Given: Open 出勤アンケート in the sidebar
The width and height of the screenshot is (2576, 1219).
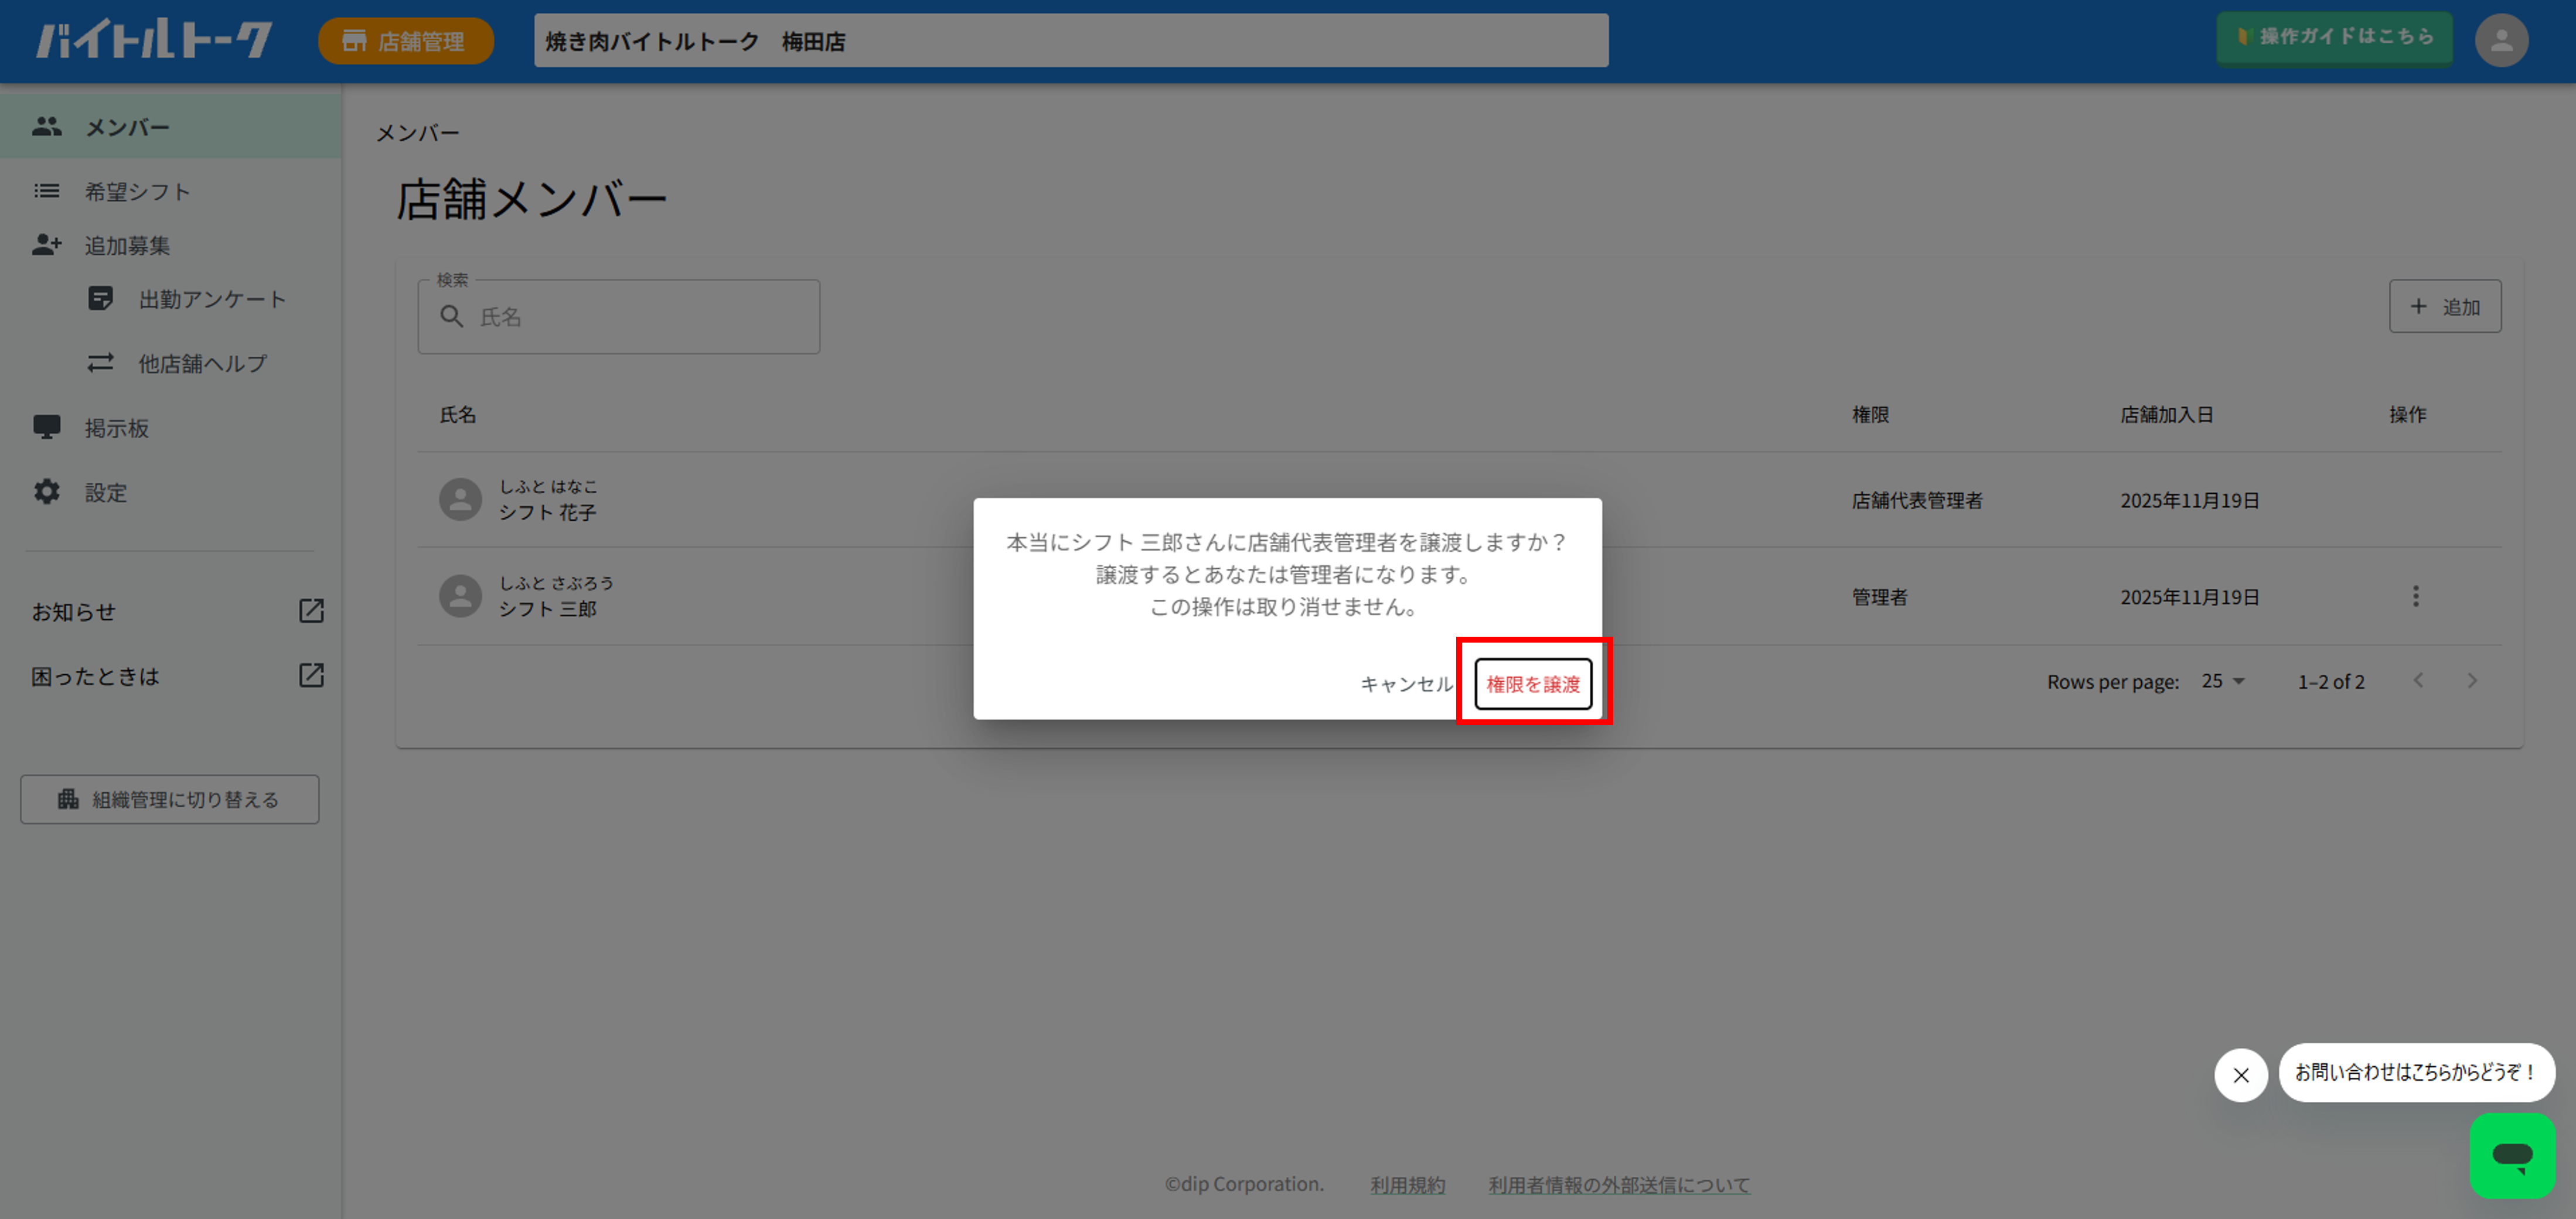Looking at the screenshot, I should pos(212,299).
